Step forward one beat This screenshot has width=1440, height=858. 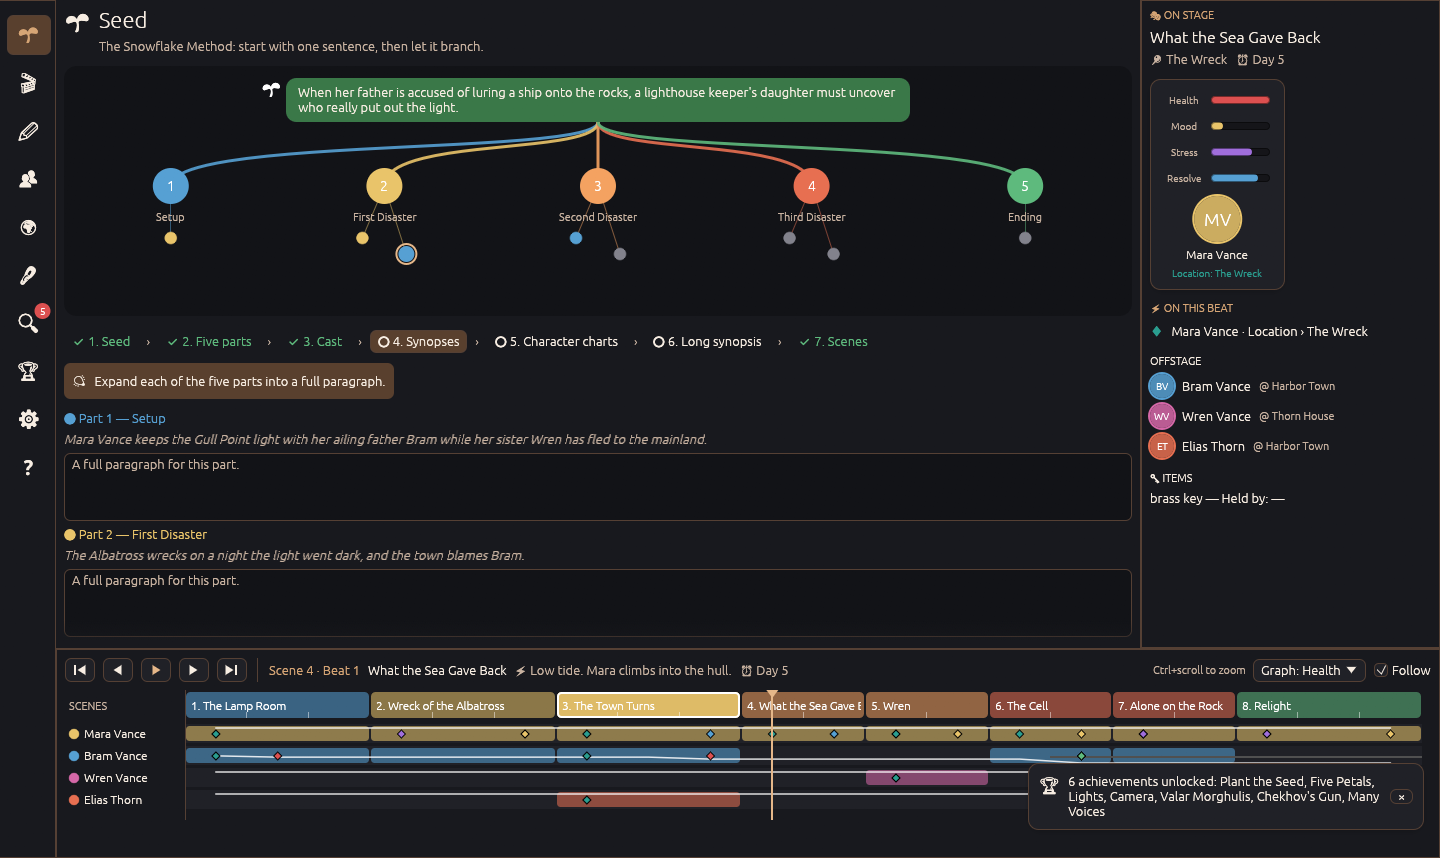(x=194, y=670)
